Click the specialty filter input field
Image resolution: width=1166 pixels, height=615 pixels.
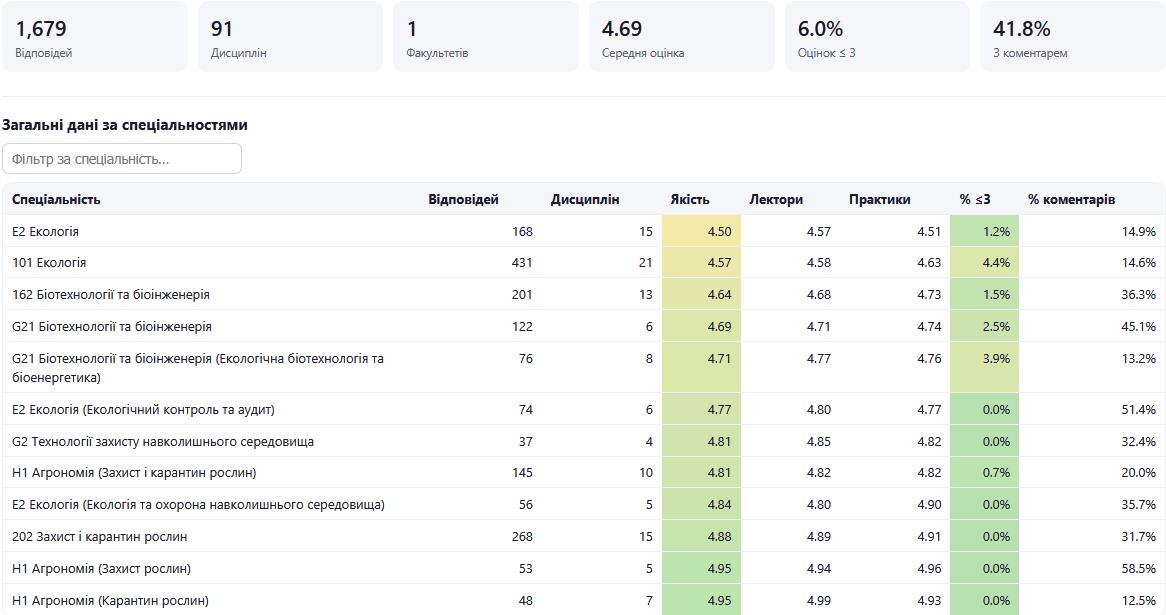pos(122,158)
